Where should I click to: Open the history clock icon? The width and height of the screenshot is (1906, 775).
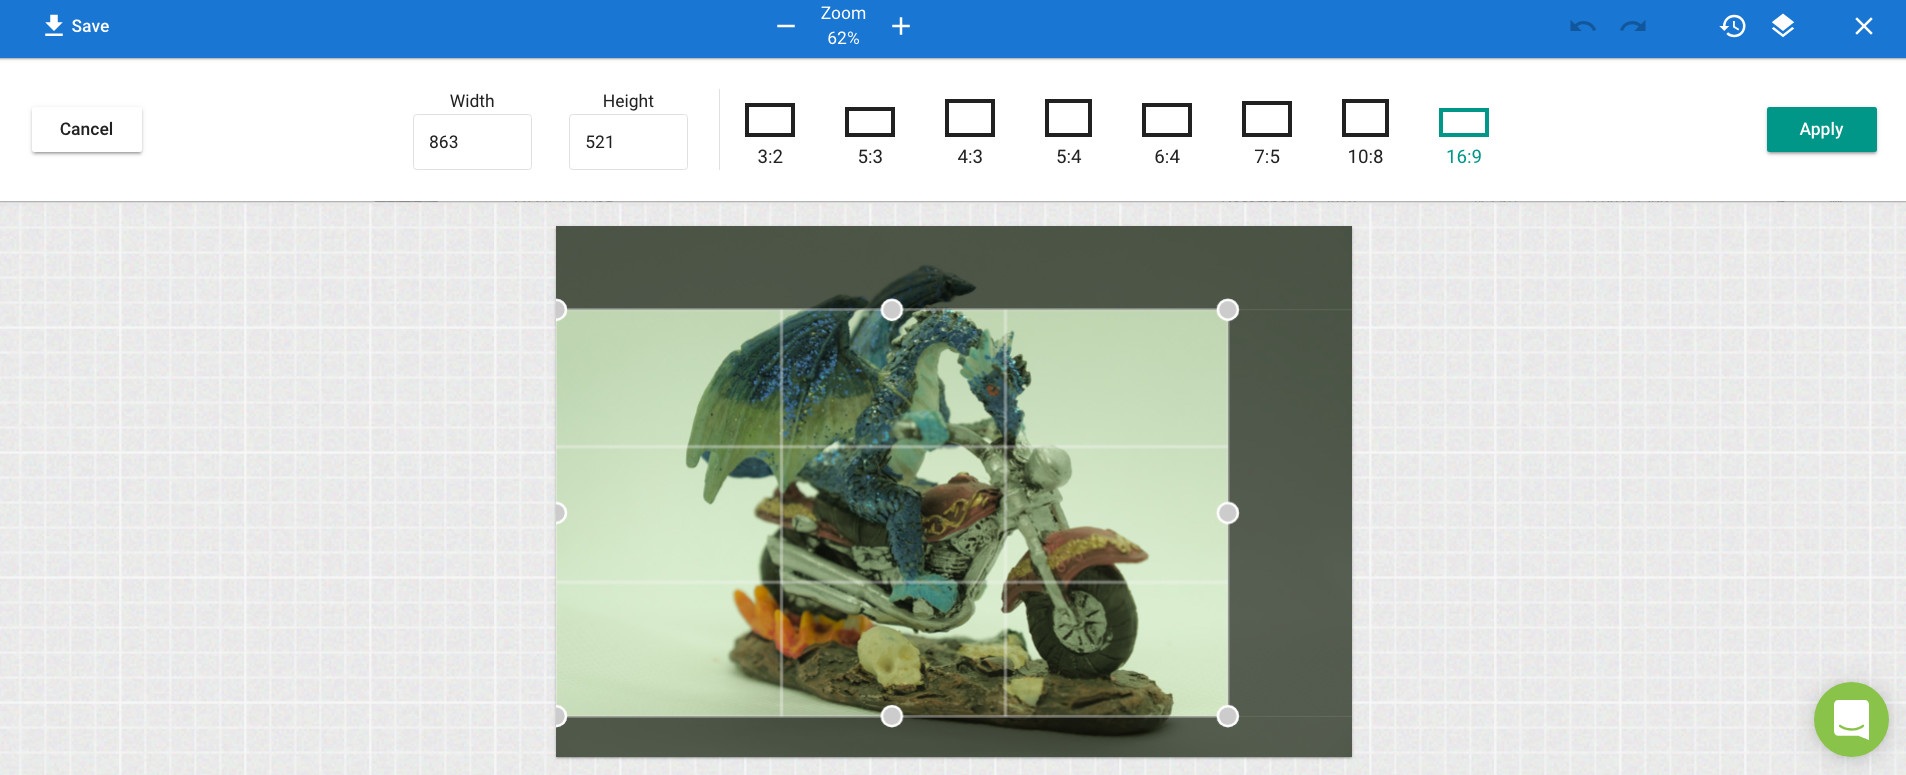(1733, 26)
